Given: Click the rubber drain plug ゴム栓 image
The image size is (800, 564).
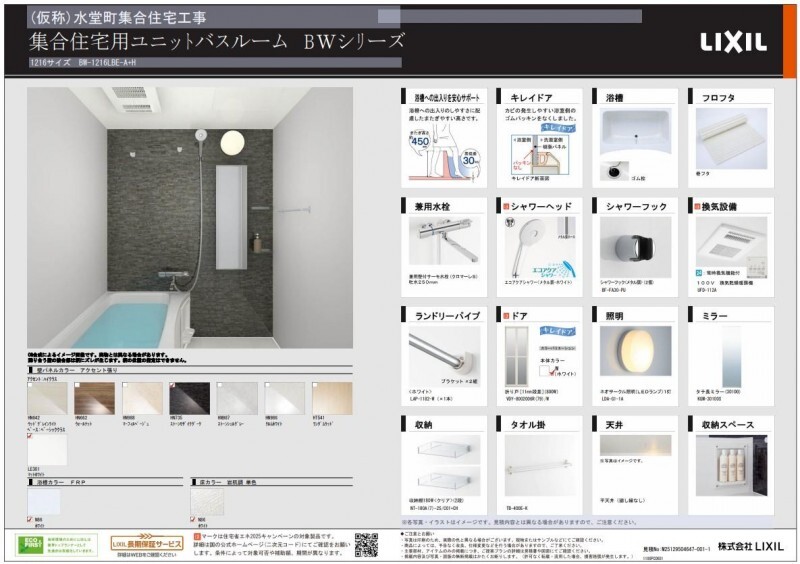Looking at the screenshot, I should tap(615, 171).
